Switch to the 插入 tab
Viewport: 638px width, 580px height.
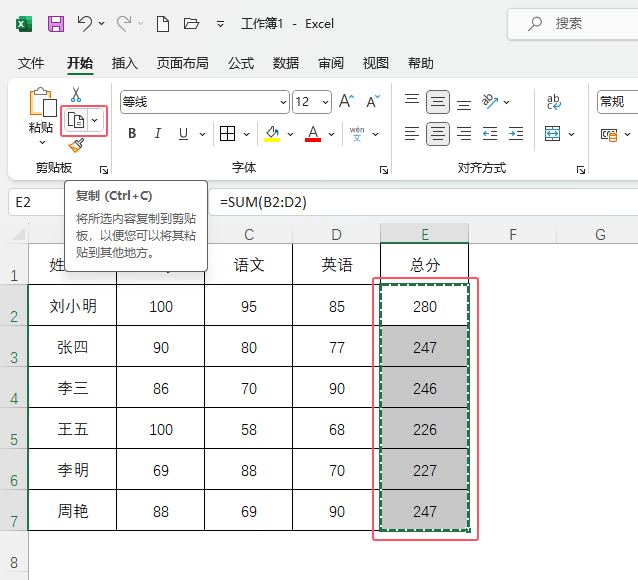tap(125, 63)
